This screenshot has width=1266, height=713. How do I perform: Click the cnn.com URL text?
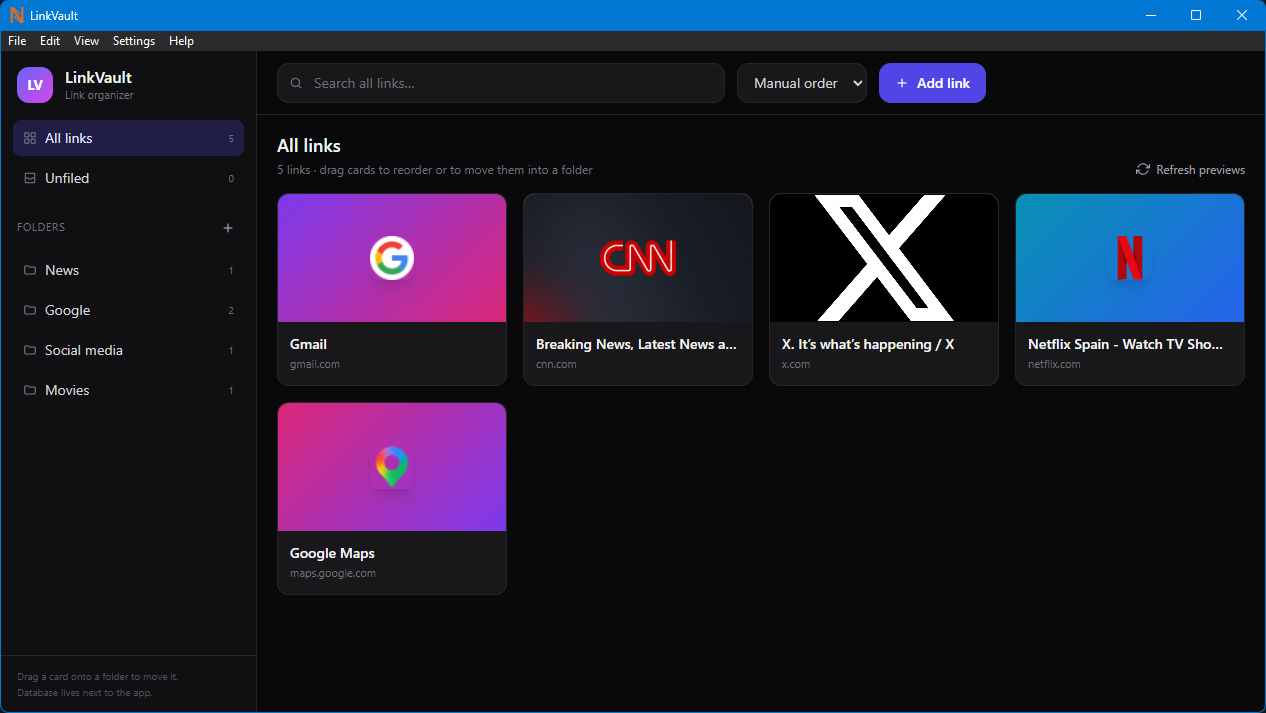coord(556,364)
